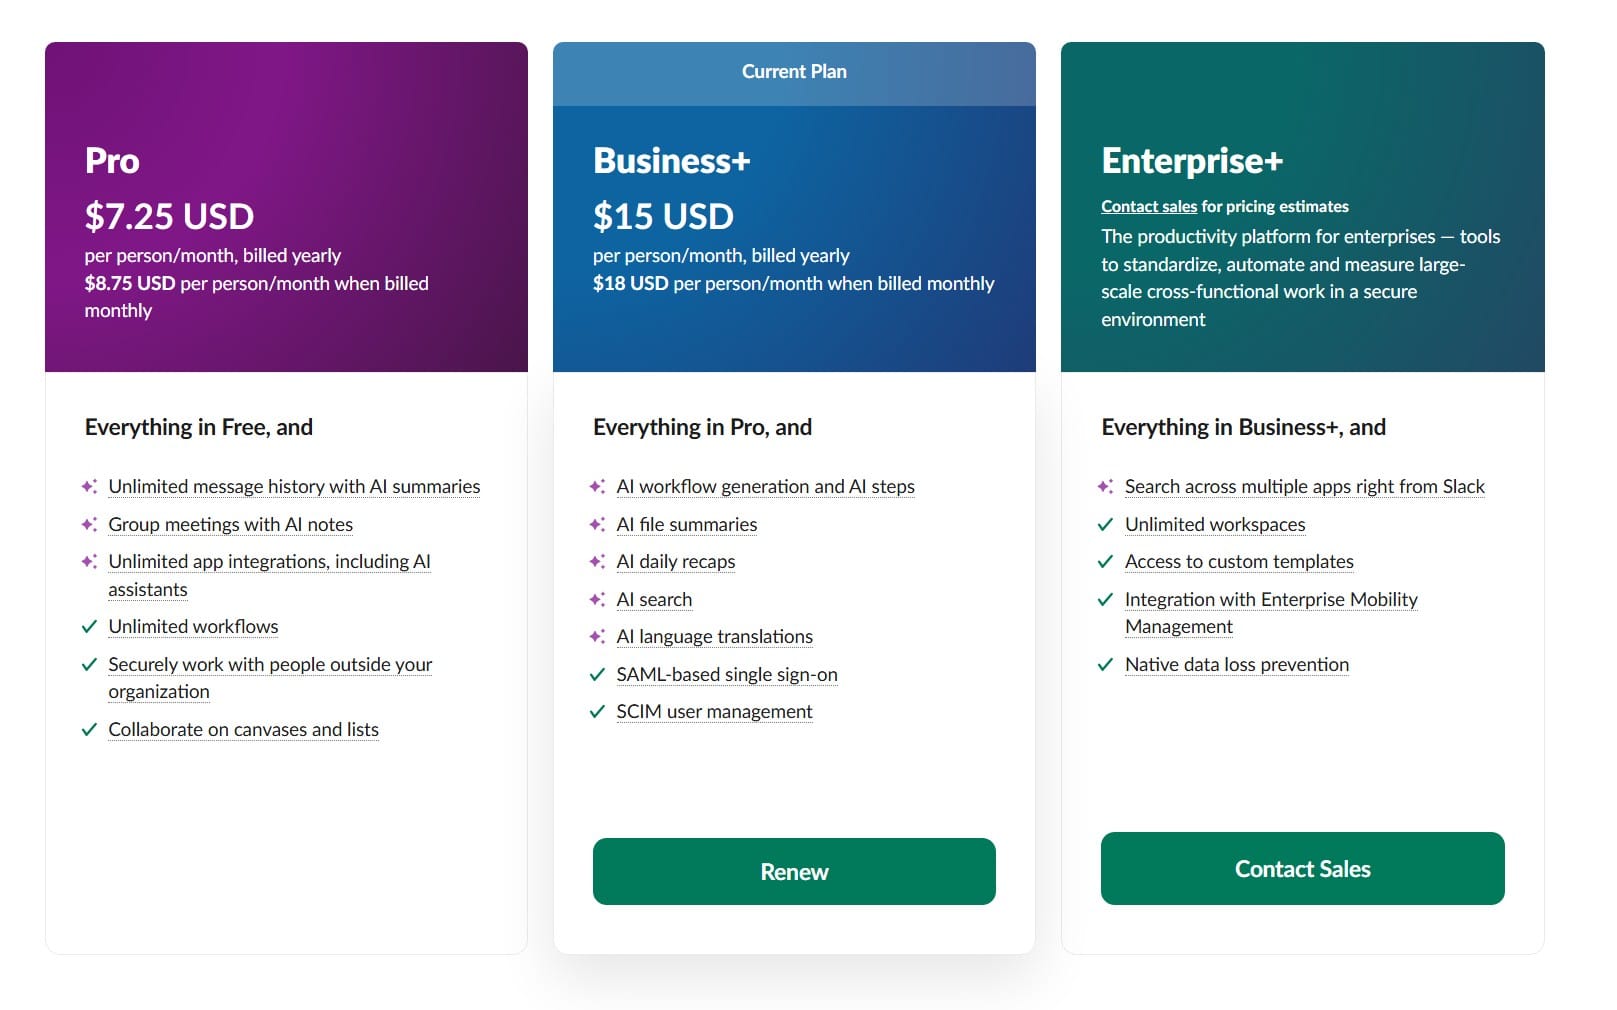Open the Collaborate on canvases and lists link
This screenshot has height=1010, width=1617.
pos(243,729)
